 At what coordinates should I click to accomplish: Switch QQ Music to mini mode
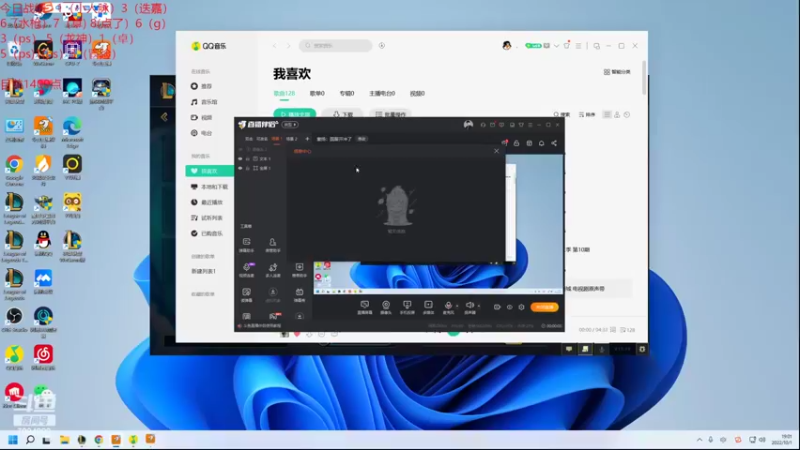point(596,46)
